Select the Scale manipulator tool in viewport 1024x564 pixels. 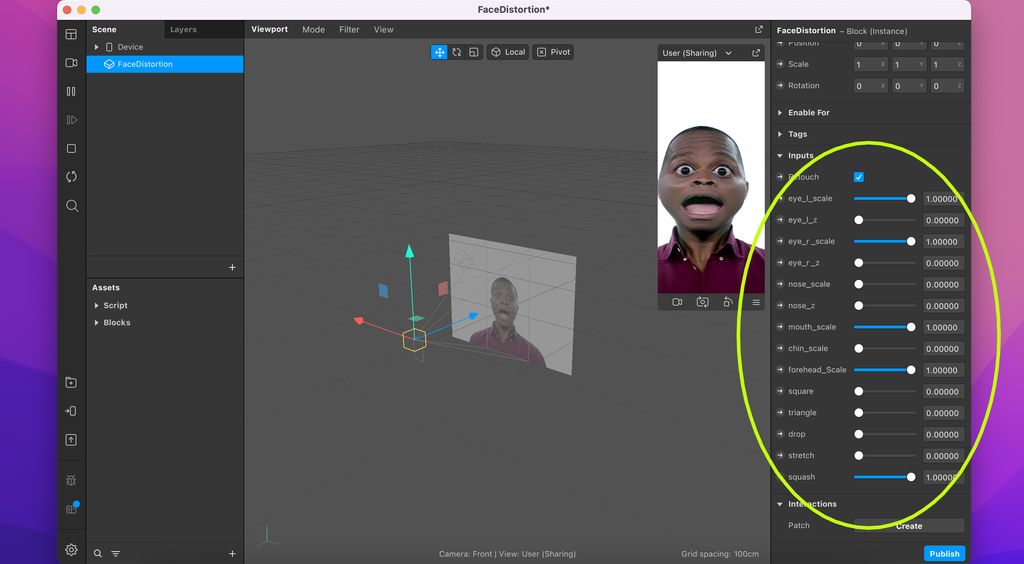[x=473, y=52]
